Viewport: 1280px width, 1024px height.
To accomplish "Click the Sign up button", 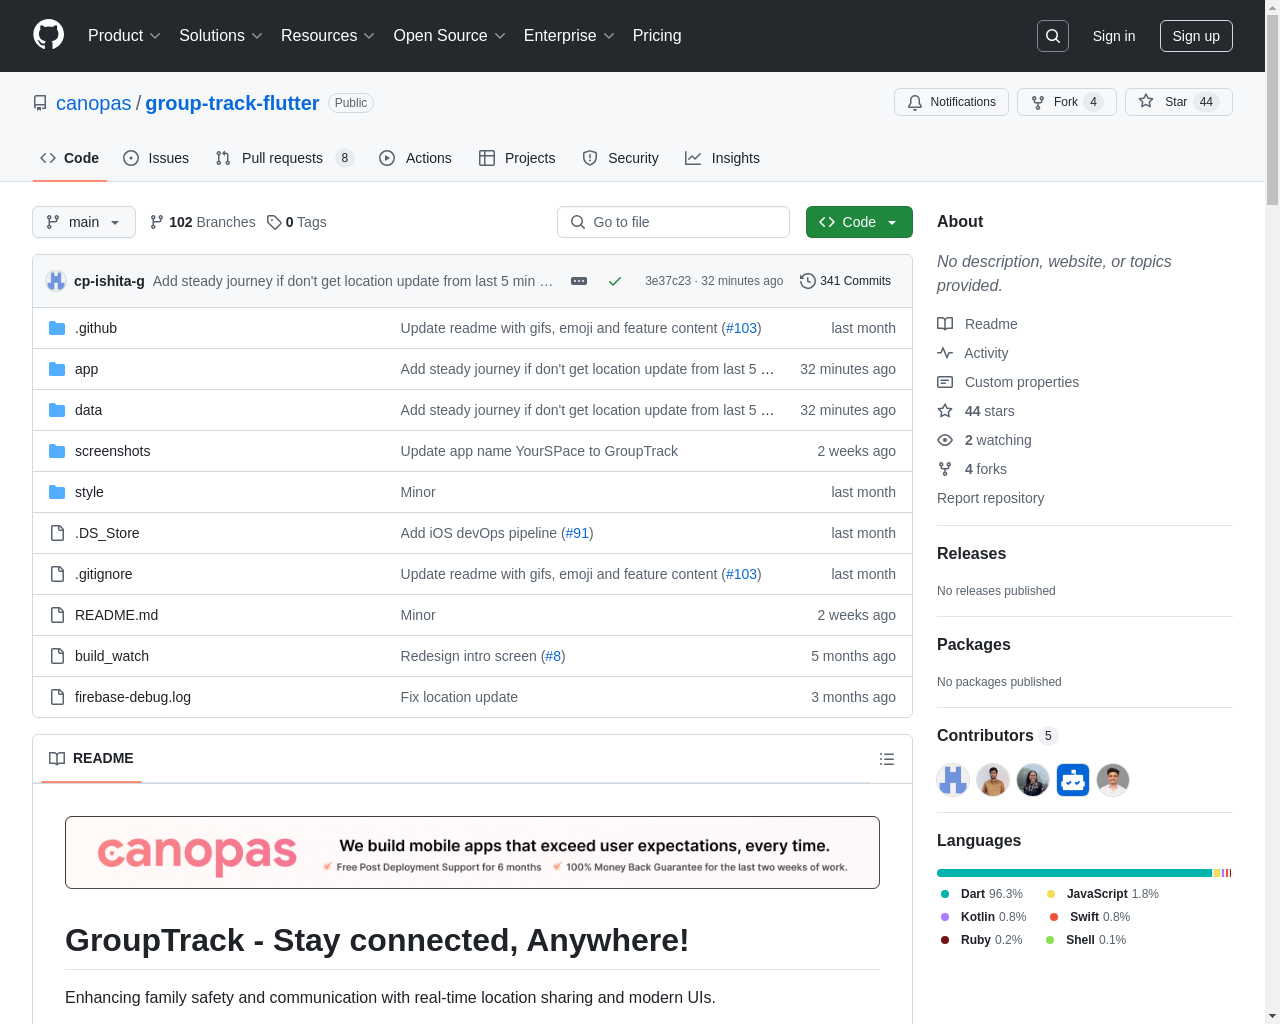I will [x=1196, y=36].
